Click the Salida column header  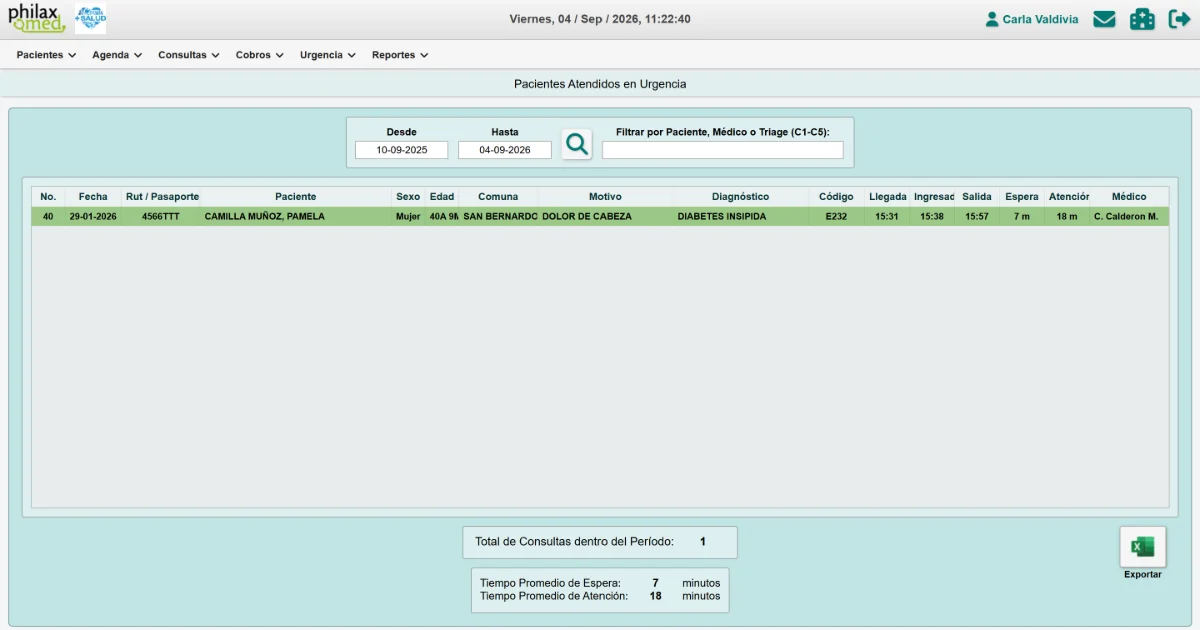click(x=977, y=197)
